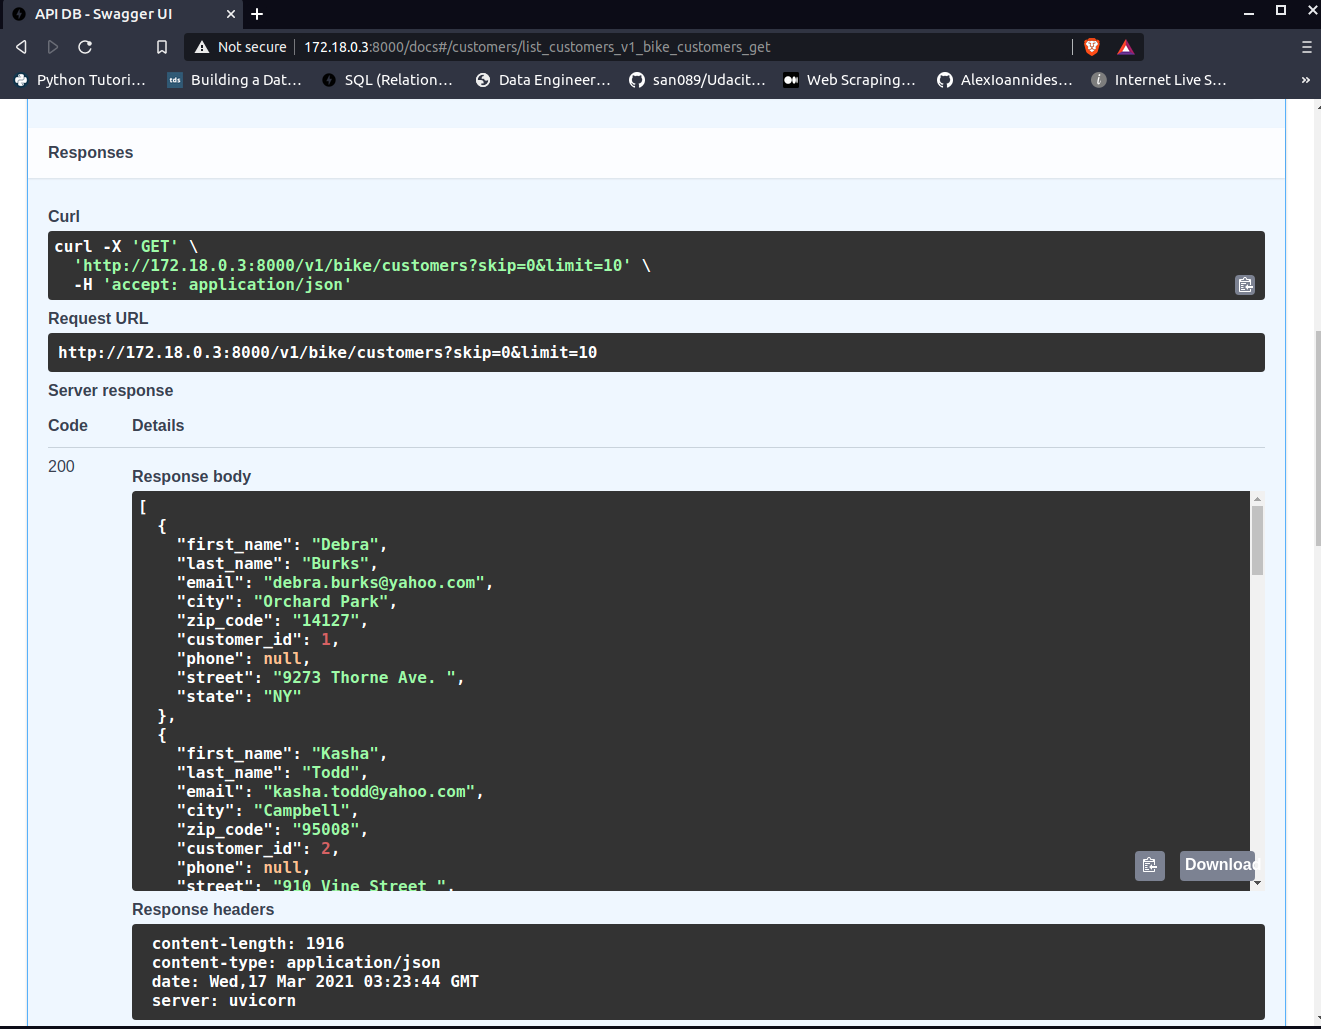Click the Download response button

click(x=1218, y=865)
